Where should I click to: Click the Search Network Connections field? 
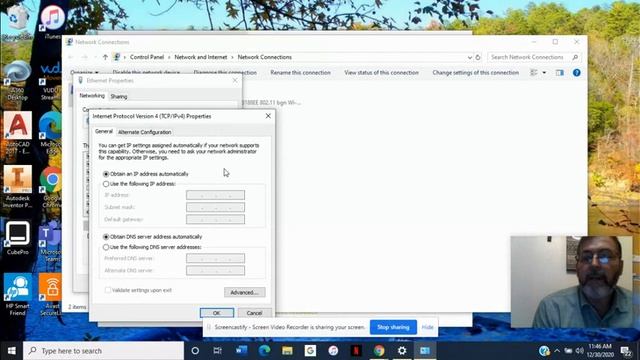534,58
